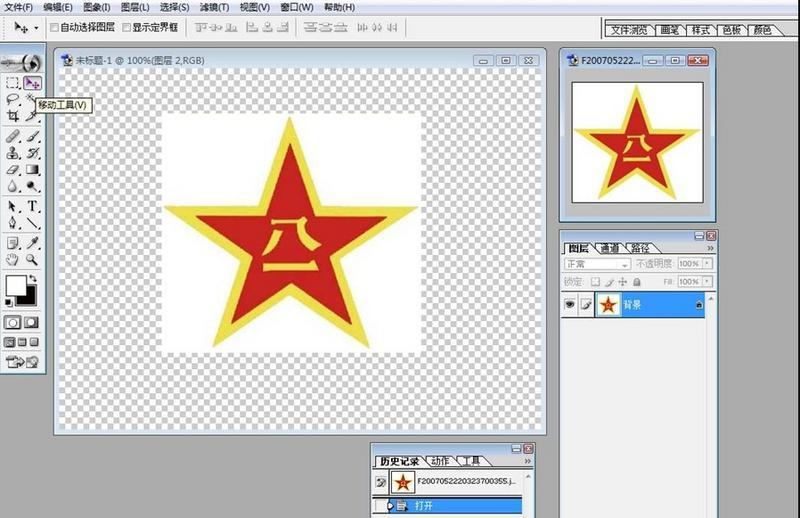
Task: Hide the 背景 layer with eye icon
Action: (x=569, y=305)
